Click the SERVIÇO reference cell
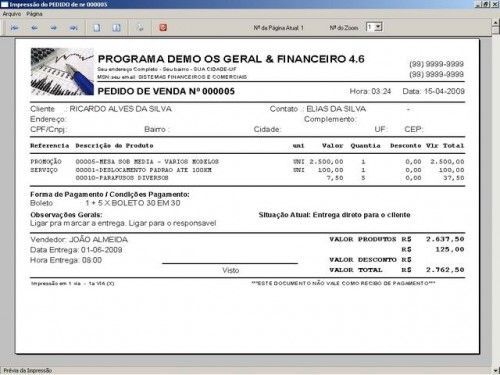The width and height of the screenshot is (500, 375). (44, 170)
